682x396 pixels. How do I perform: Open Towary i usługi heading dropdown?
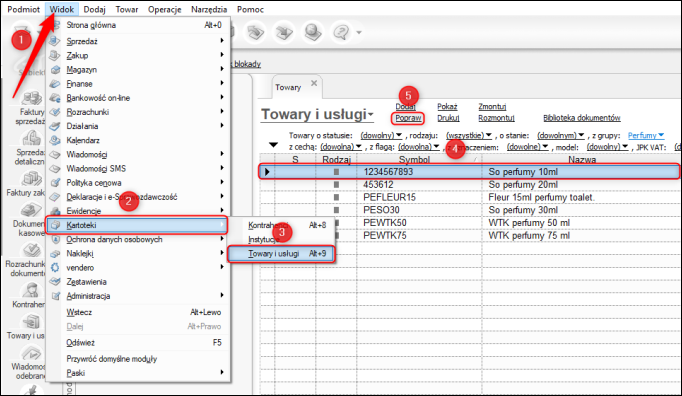click(318, 114)
